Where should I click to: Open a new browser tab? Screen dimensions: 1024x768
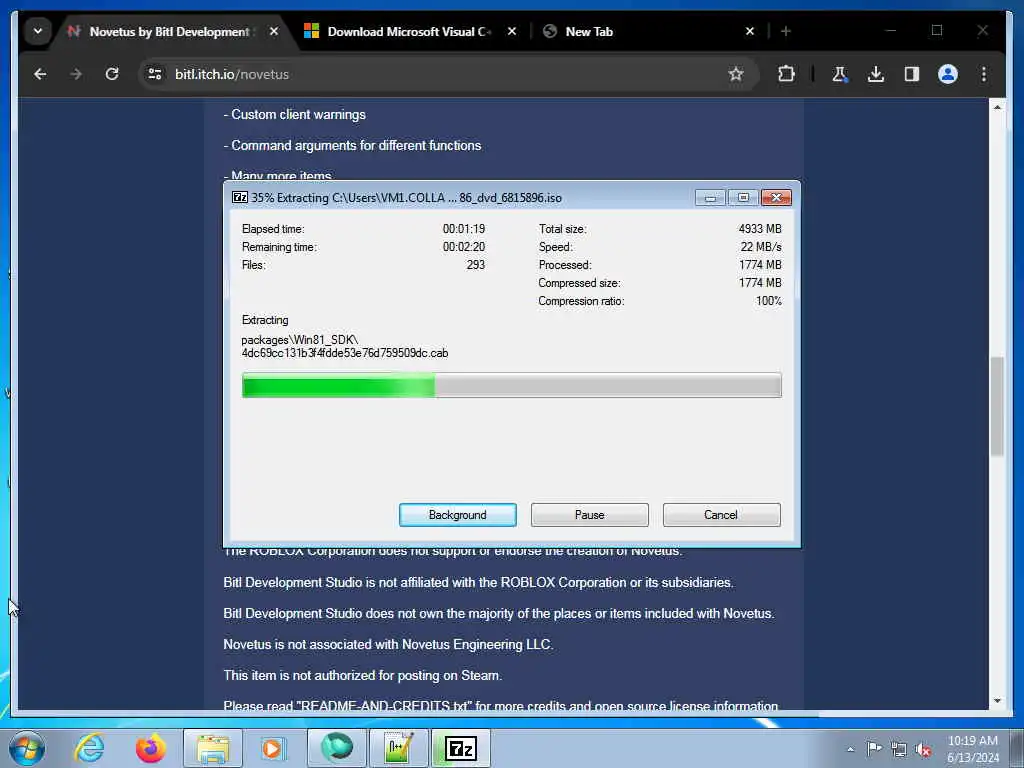pos(786,31)
